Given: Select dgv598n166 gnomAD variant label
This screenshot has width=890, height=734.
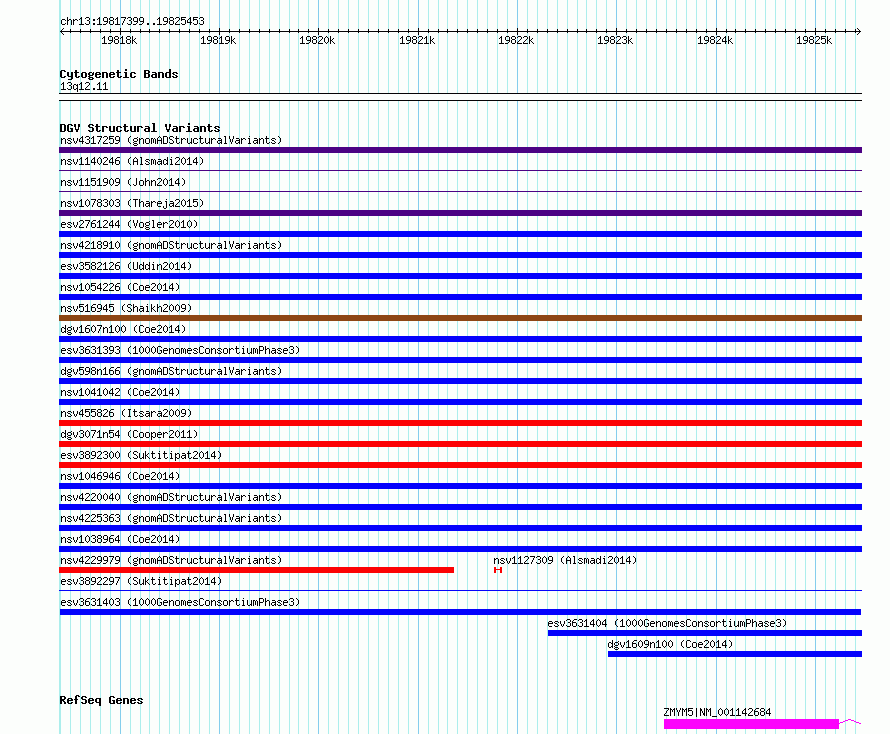Looking at the screenshot, I should 171,371.
